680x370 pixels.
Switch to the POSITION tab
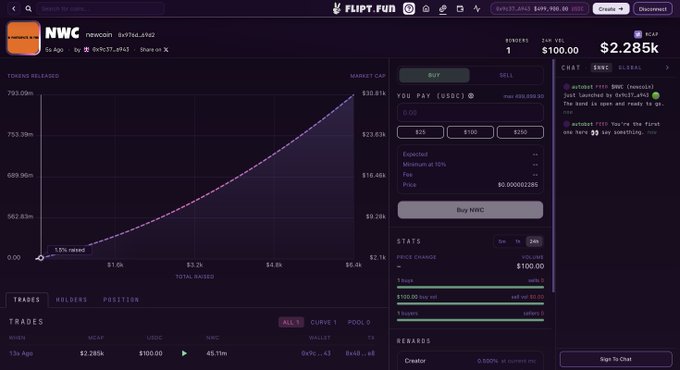coord(121,299)
